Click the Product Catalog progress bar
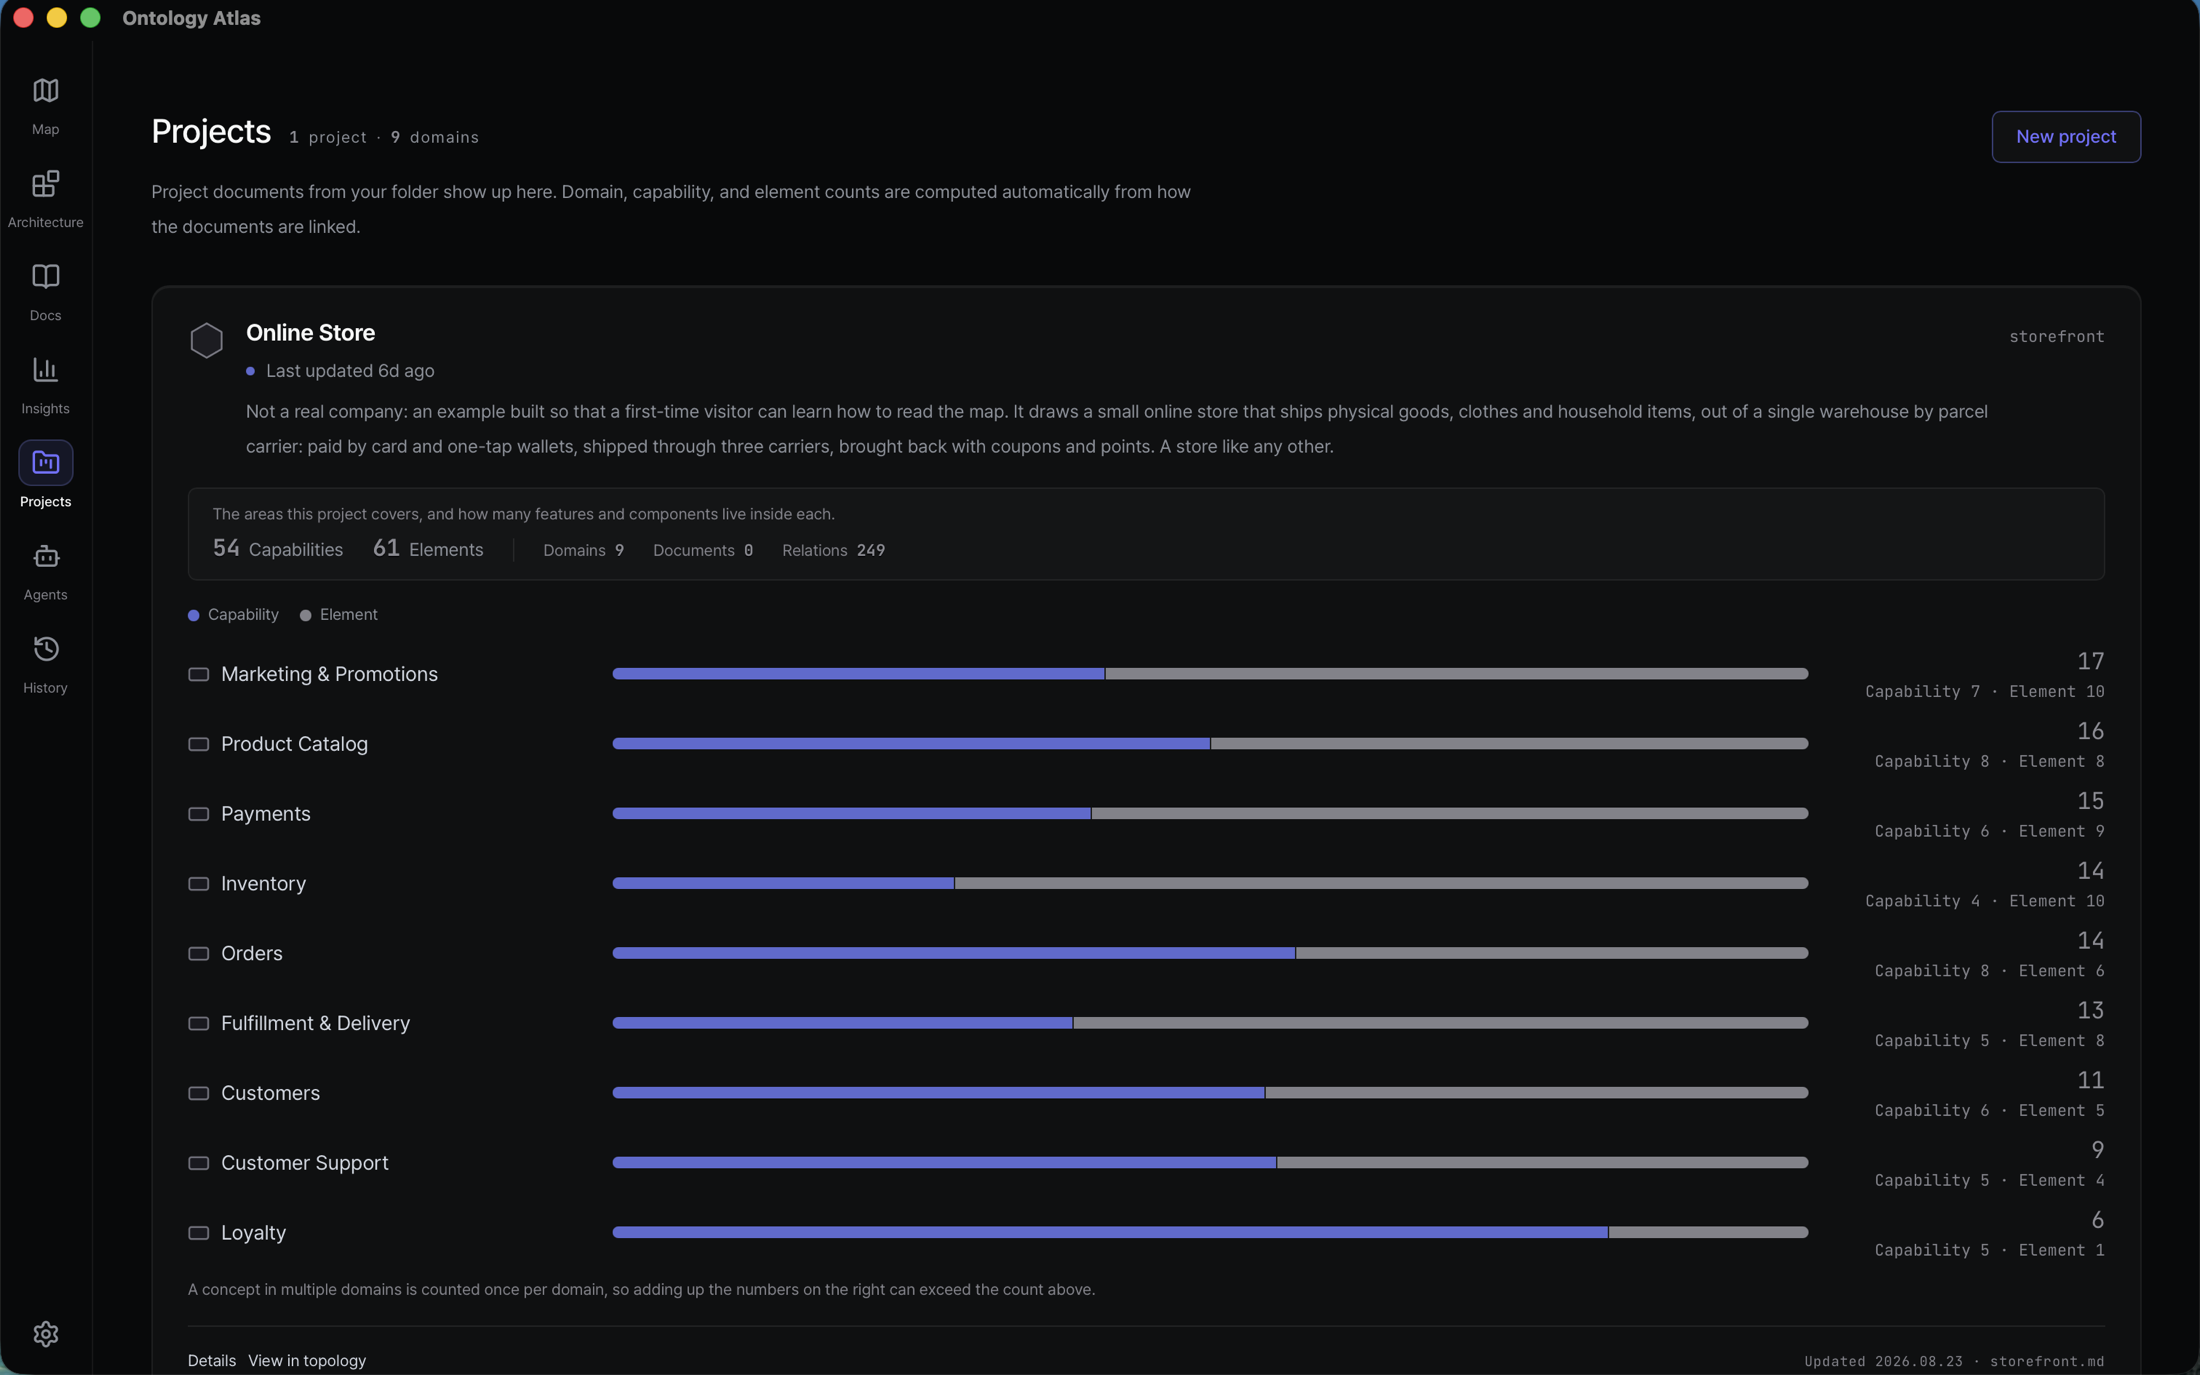Screen dimensions: 2200x1375 [x=1210, y=744]
